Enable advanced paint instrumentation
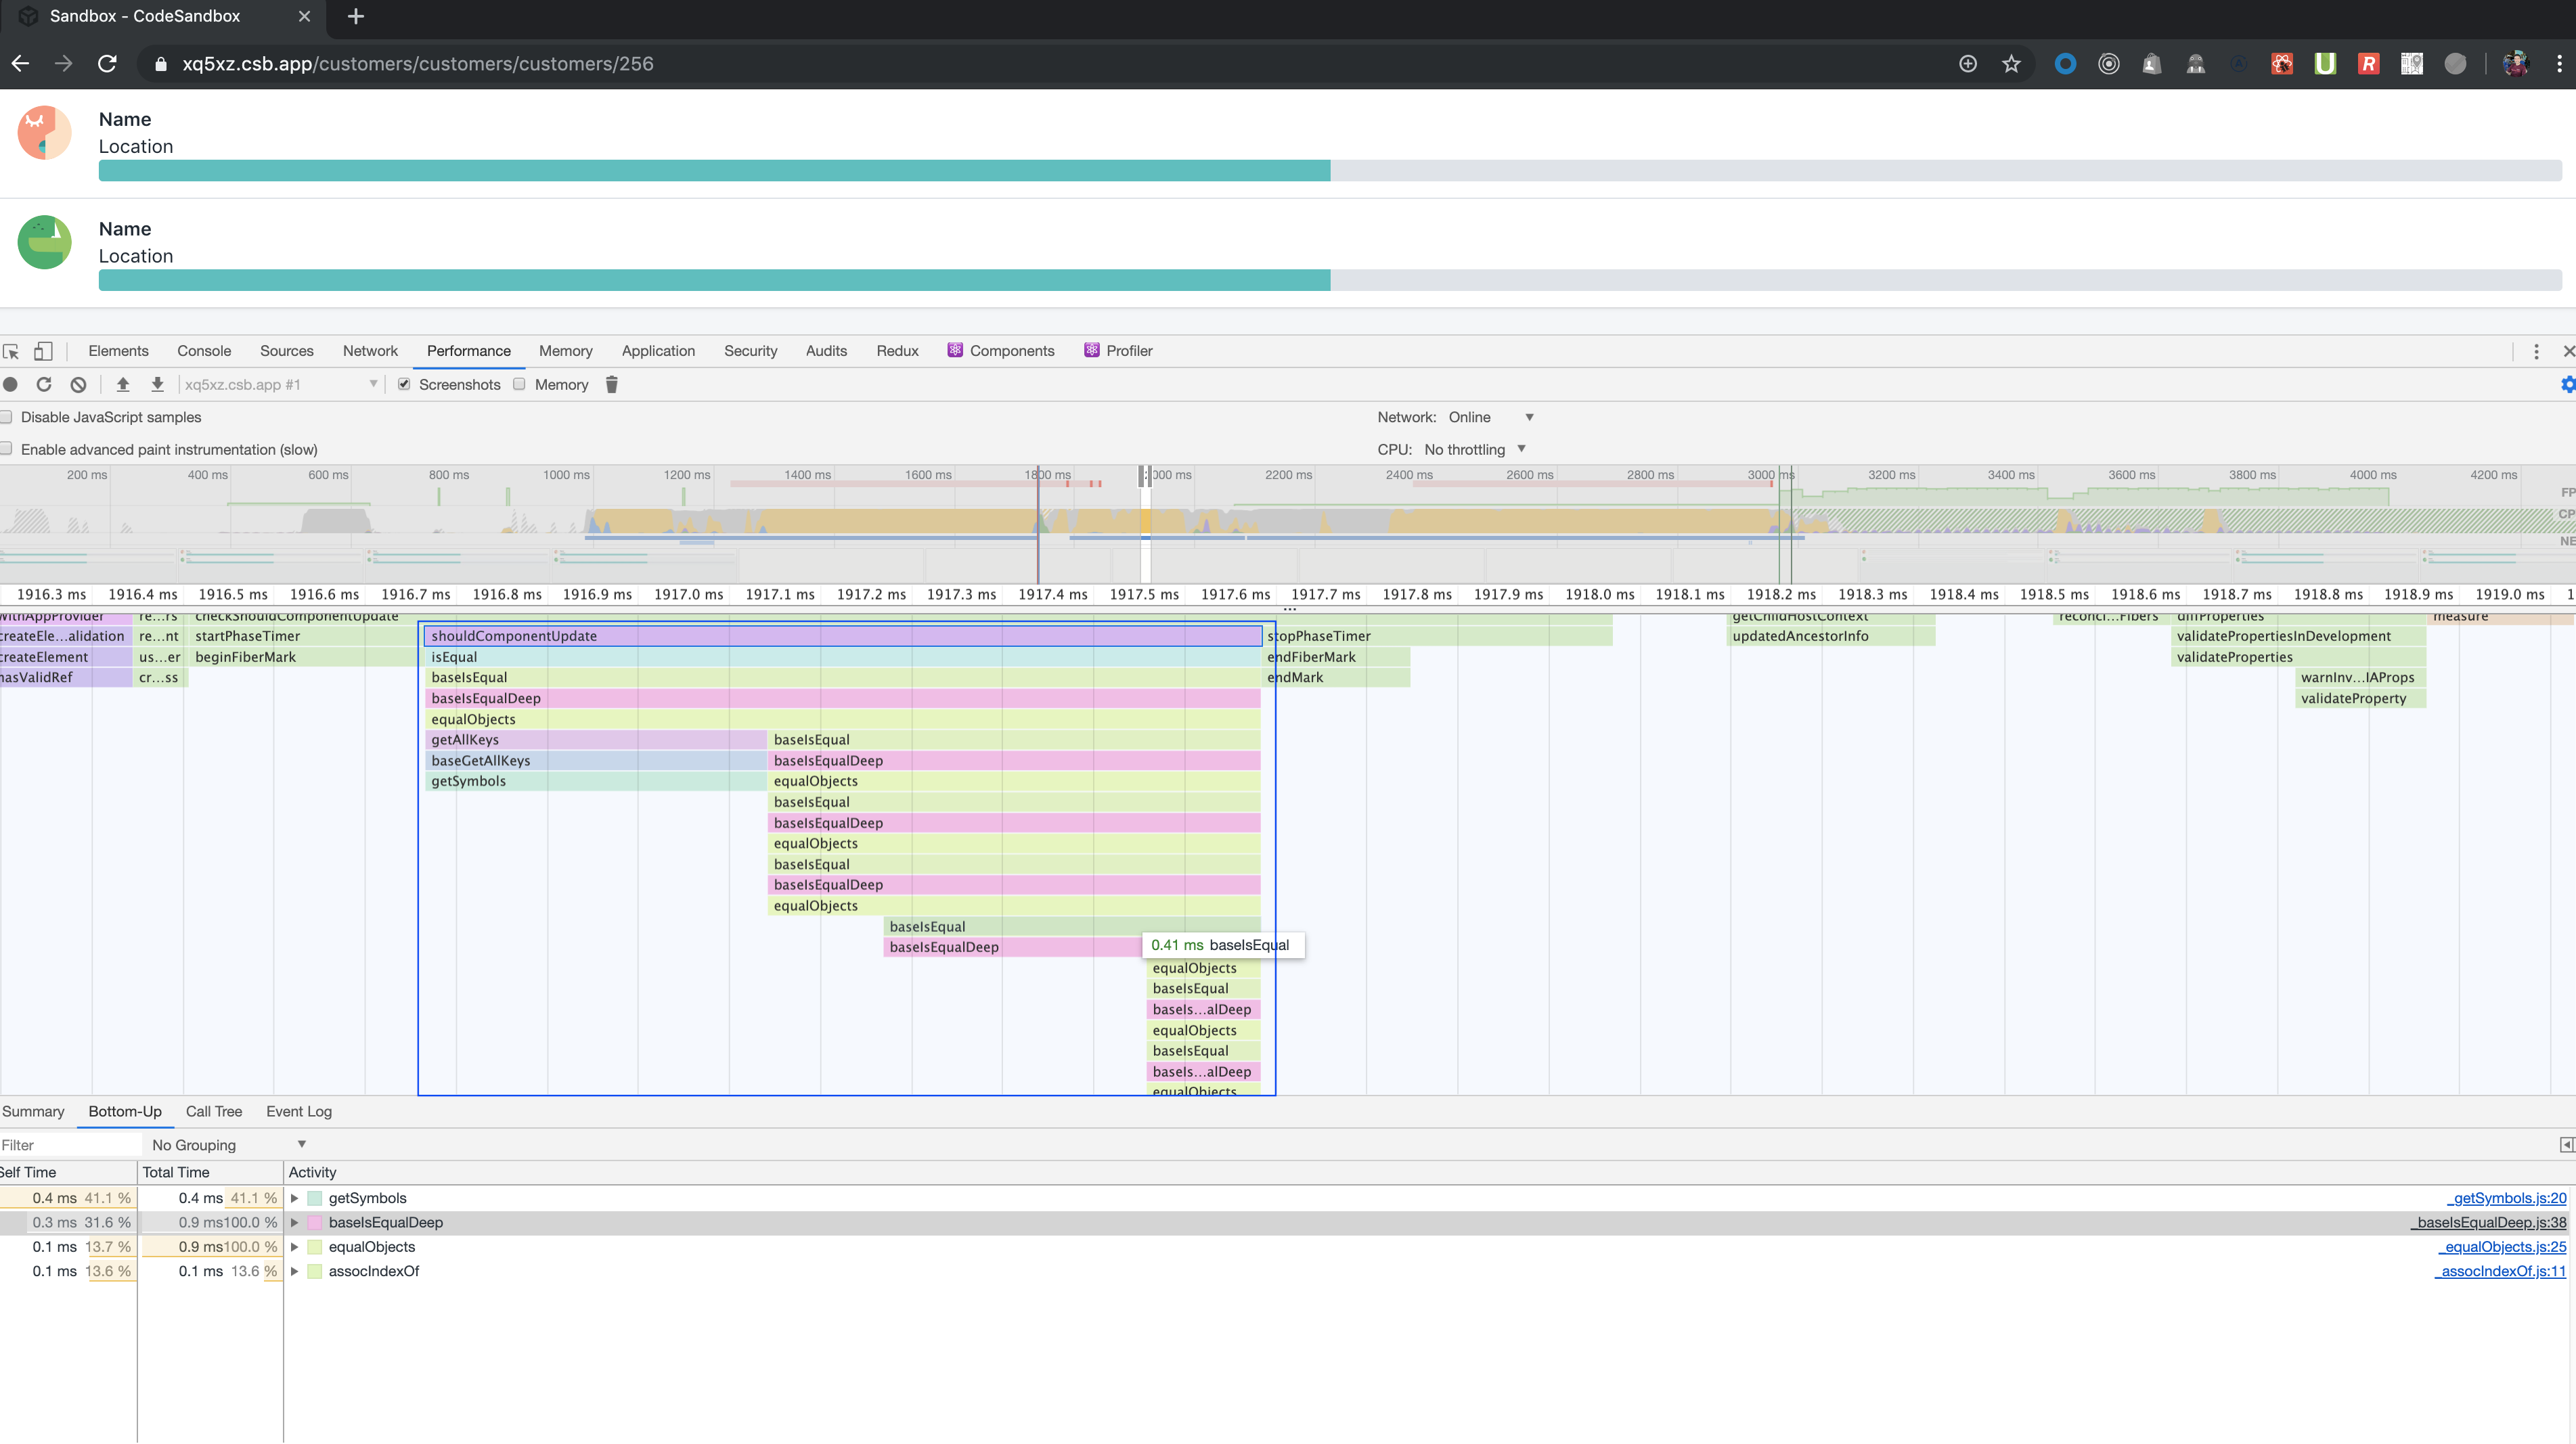2576x1444 pixels. pyautogui.click(x=7, y=449)
